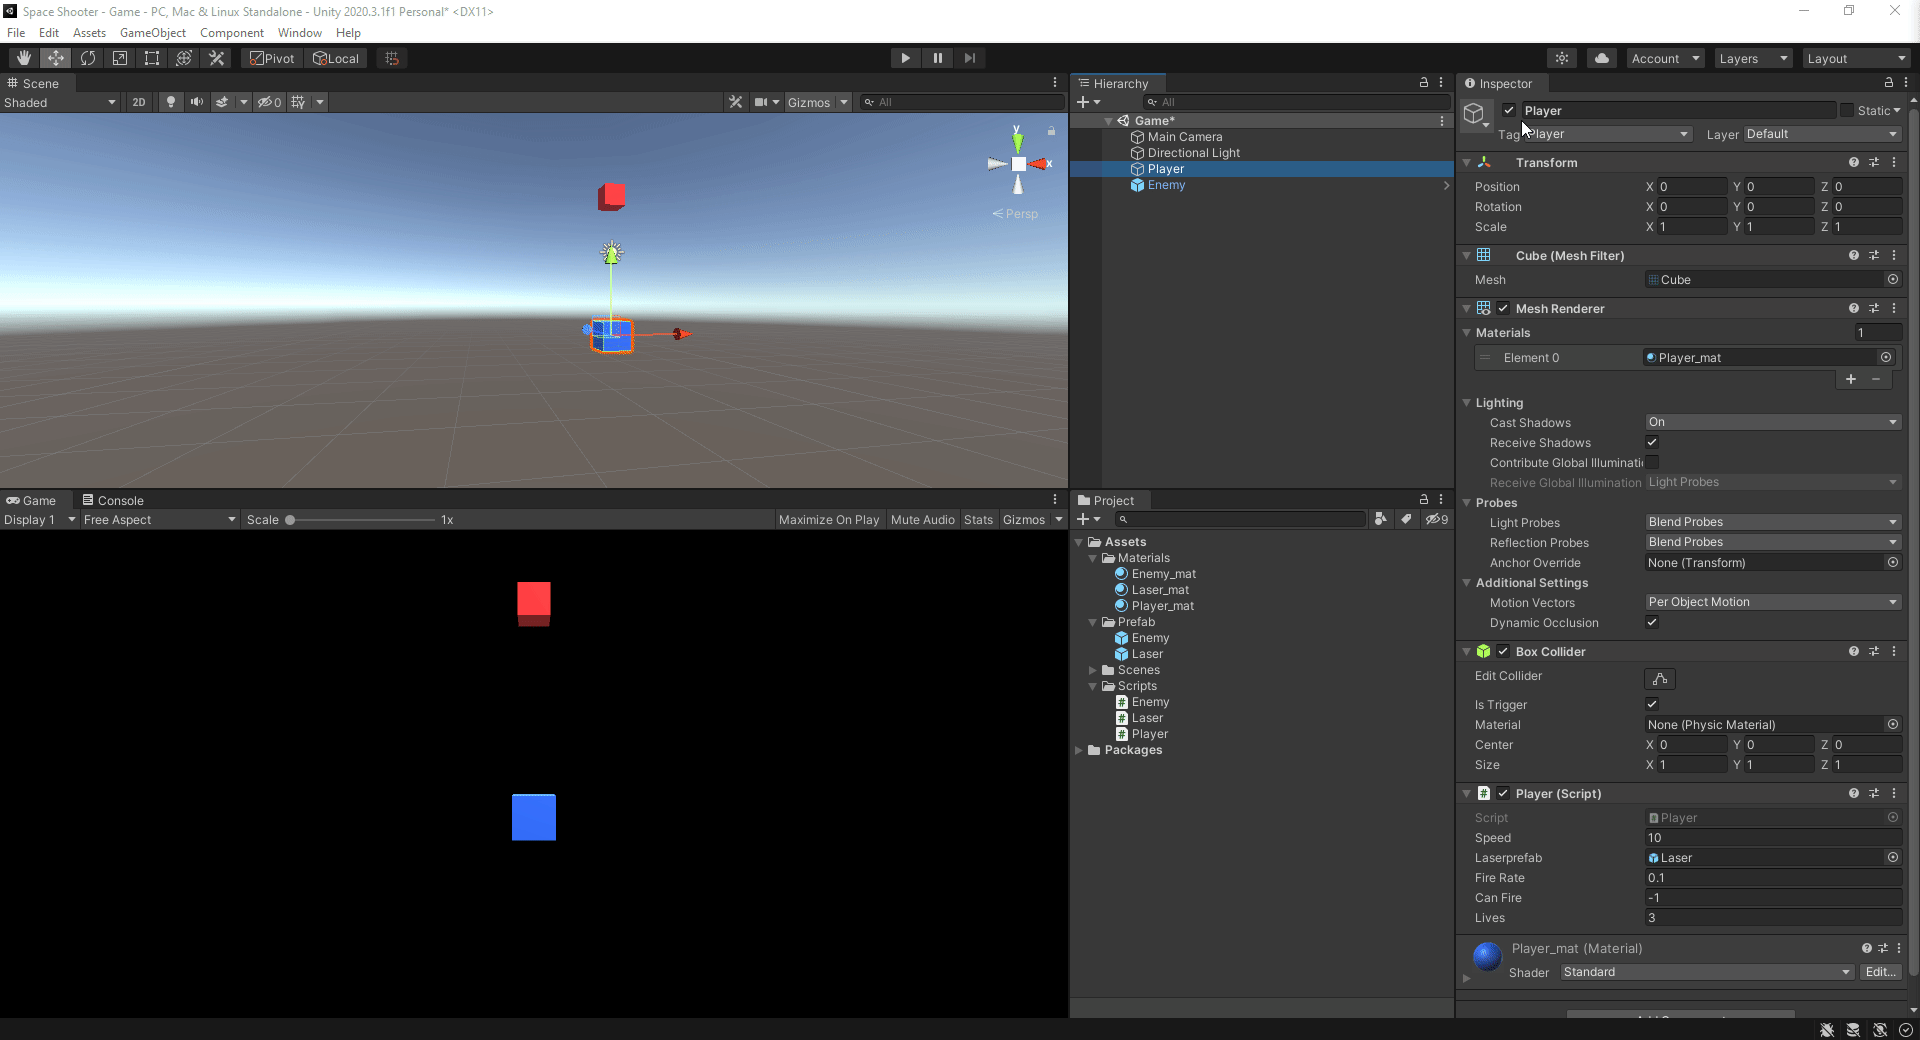Open Mesh Renderer component menu
This screenshot has height=1040, width=1920.
[x=1894, y=308]
